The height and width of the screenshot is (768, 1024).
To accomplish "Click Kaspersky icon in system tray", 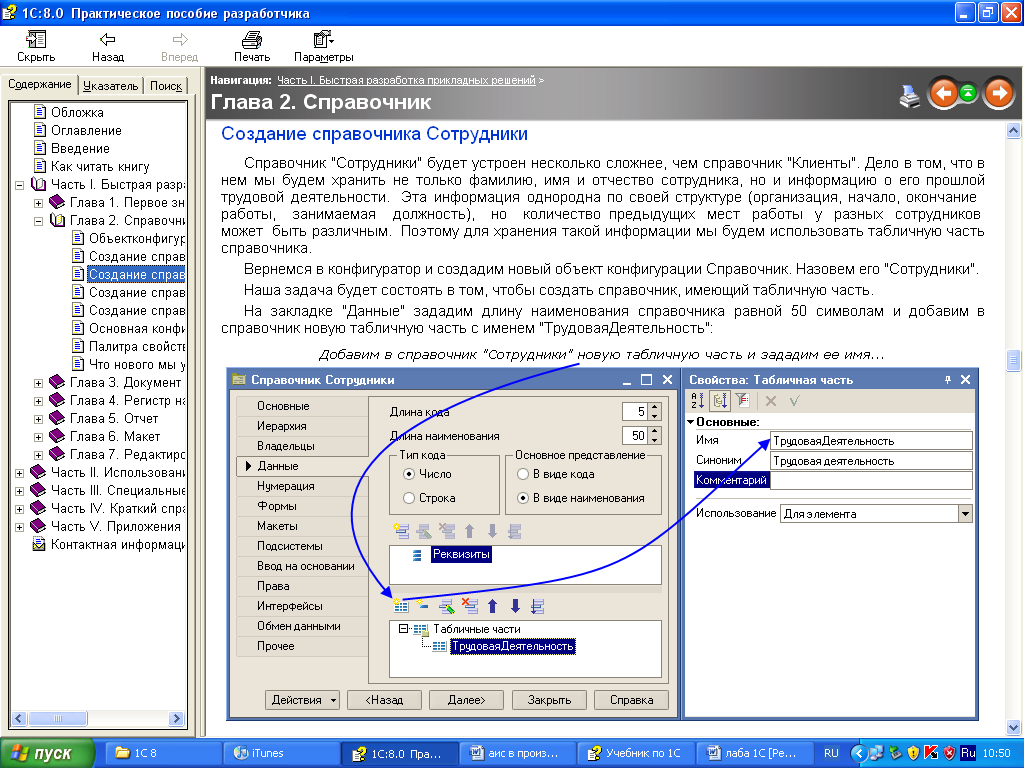I will pos(931,753).
